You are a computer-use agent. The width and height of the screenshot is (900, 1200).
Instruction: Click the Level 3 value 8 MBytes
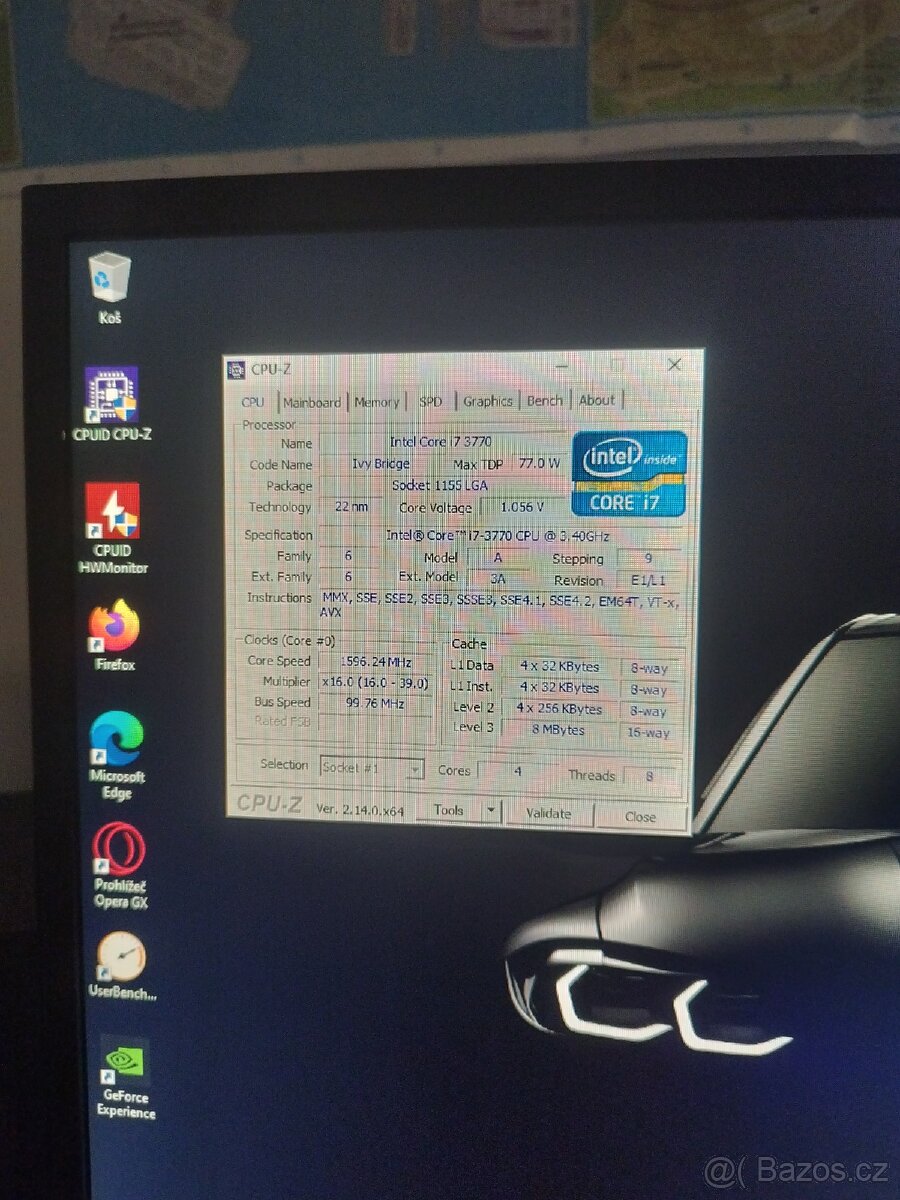[559, 730]
